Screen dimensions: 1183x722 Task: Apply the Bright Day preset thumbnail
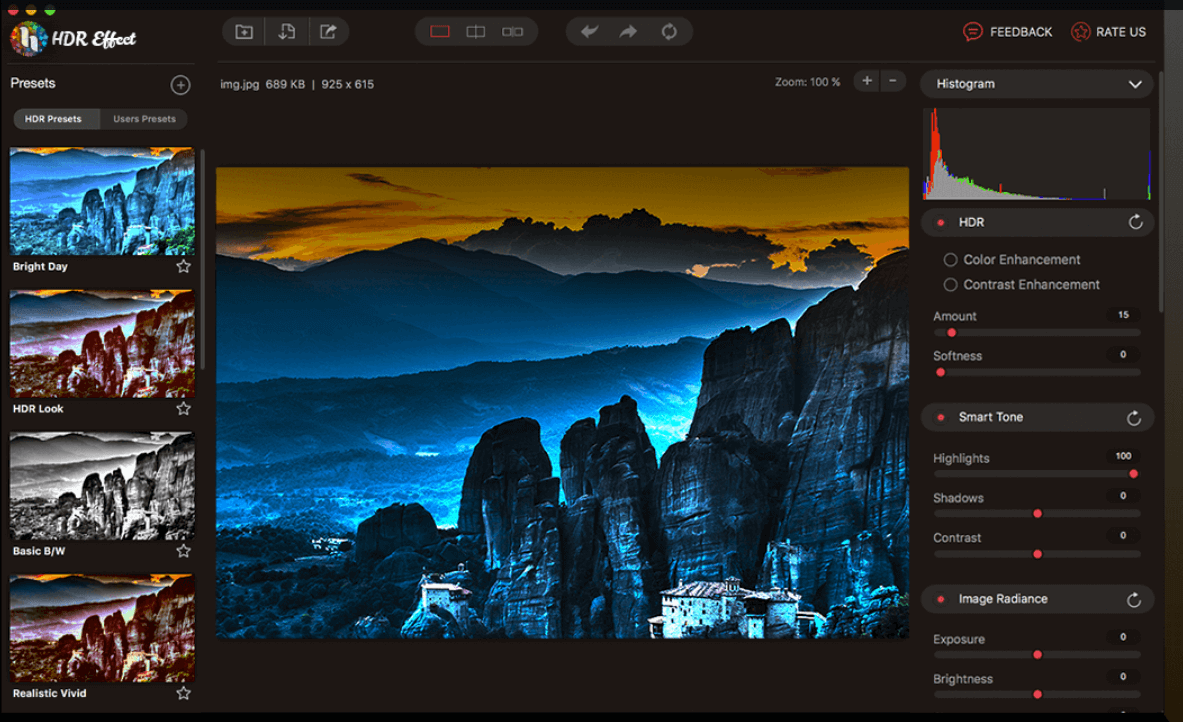101,200
